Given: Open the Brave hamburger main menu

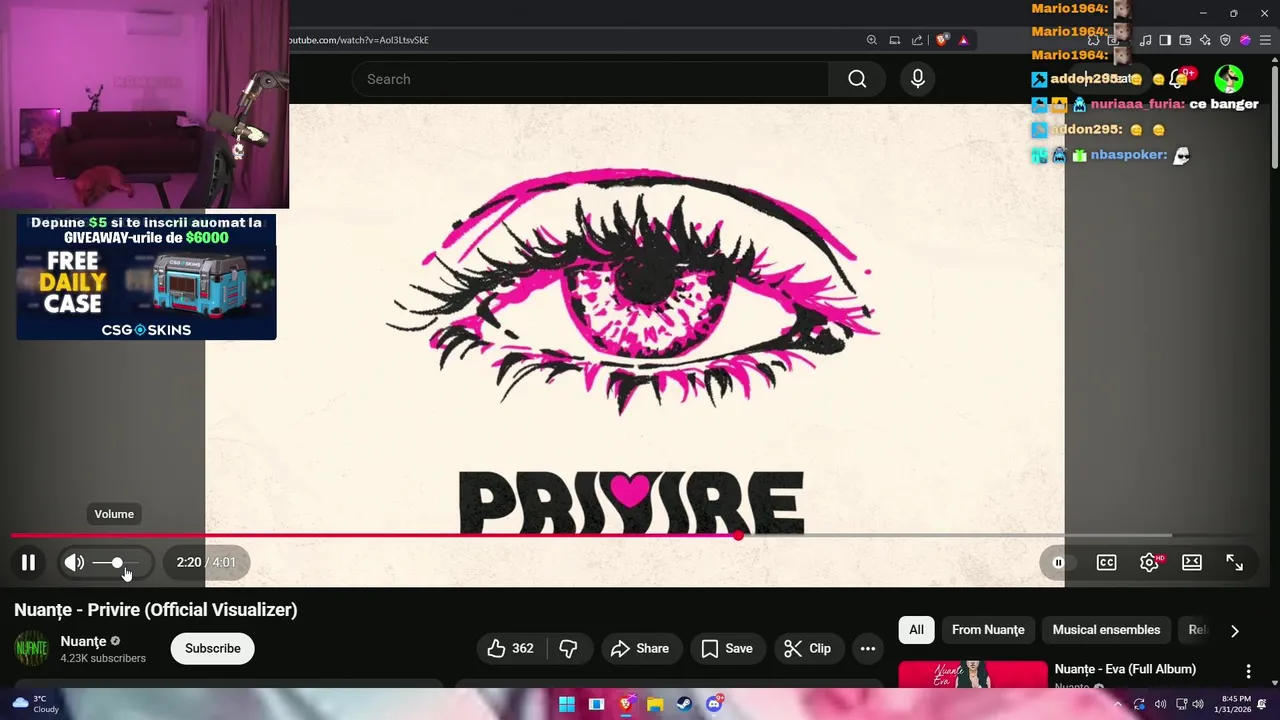Looking at the screenshot, I should click(x=1265, y=40).
